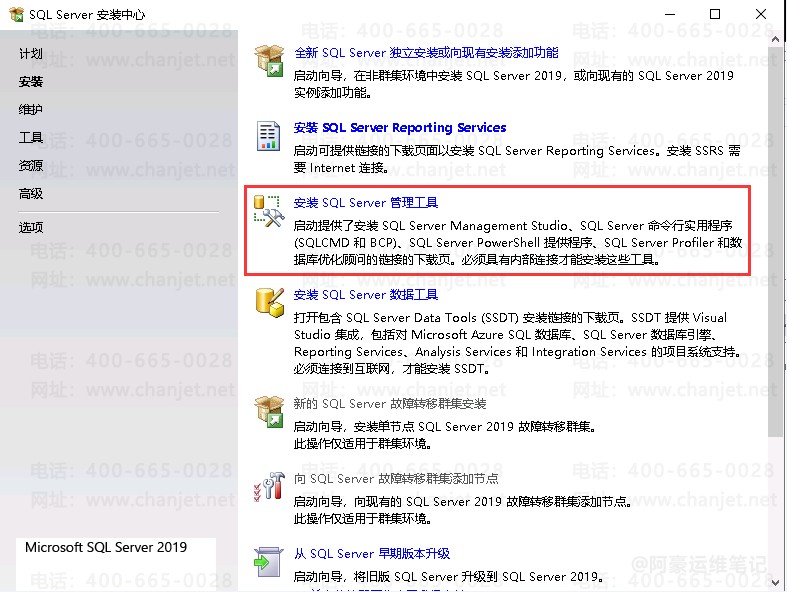Click the 向现有的 failover cluster add node description

point(462,510)
